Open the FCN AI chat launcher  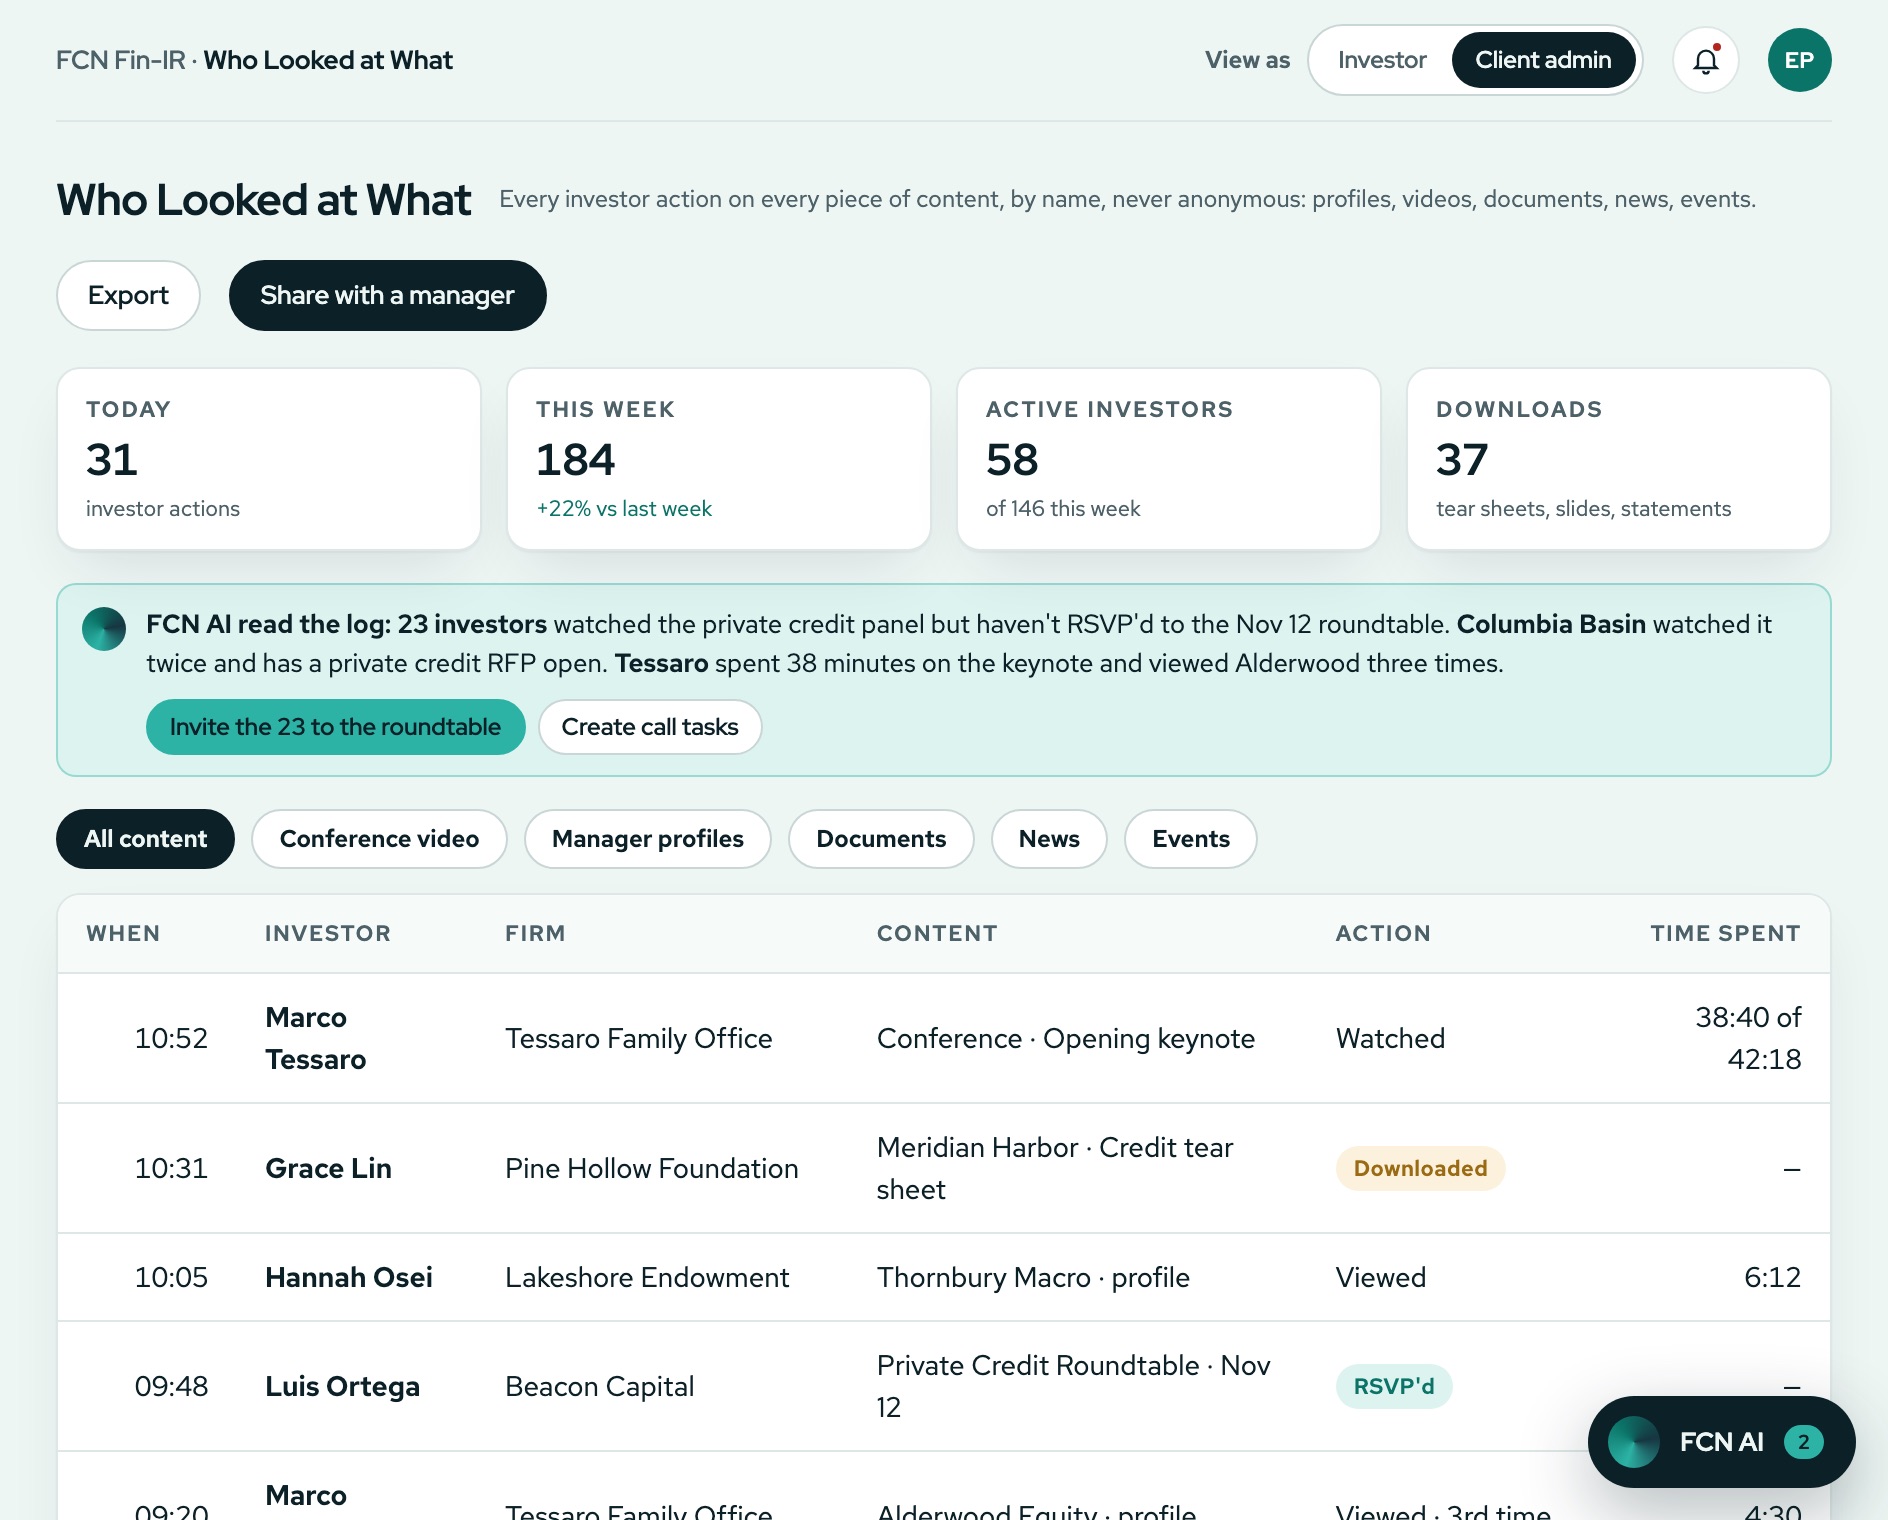coord(1721,1442)
